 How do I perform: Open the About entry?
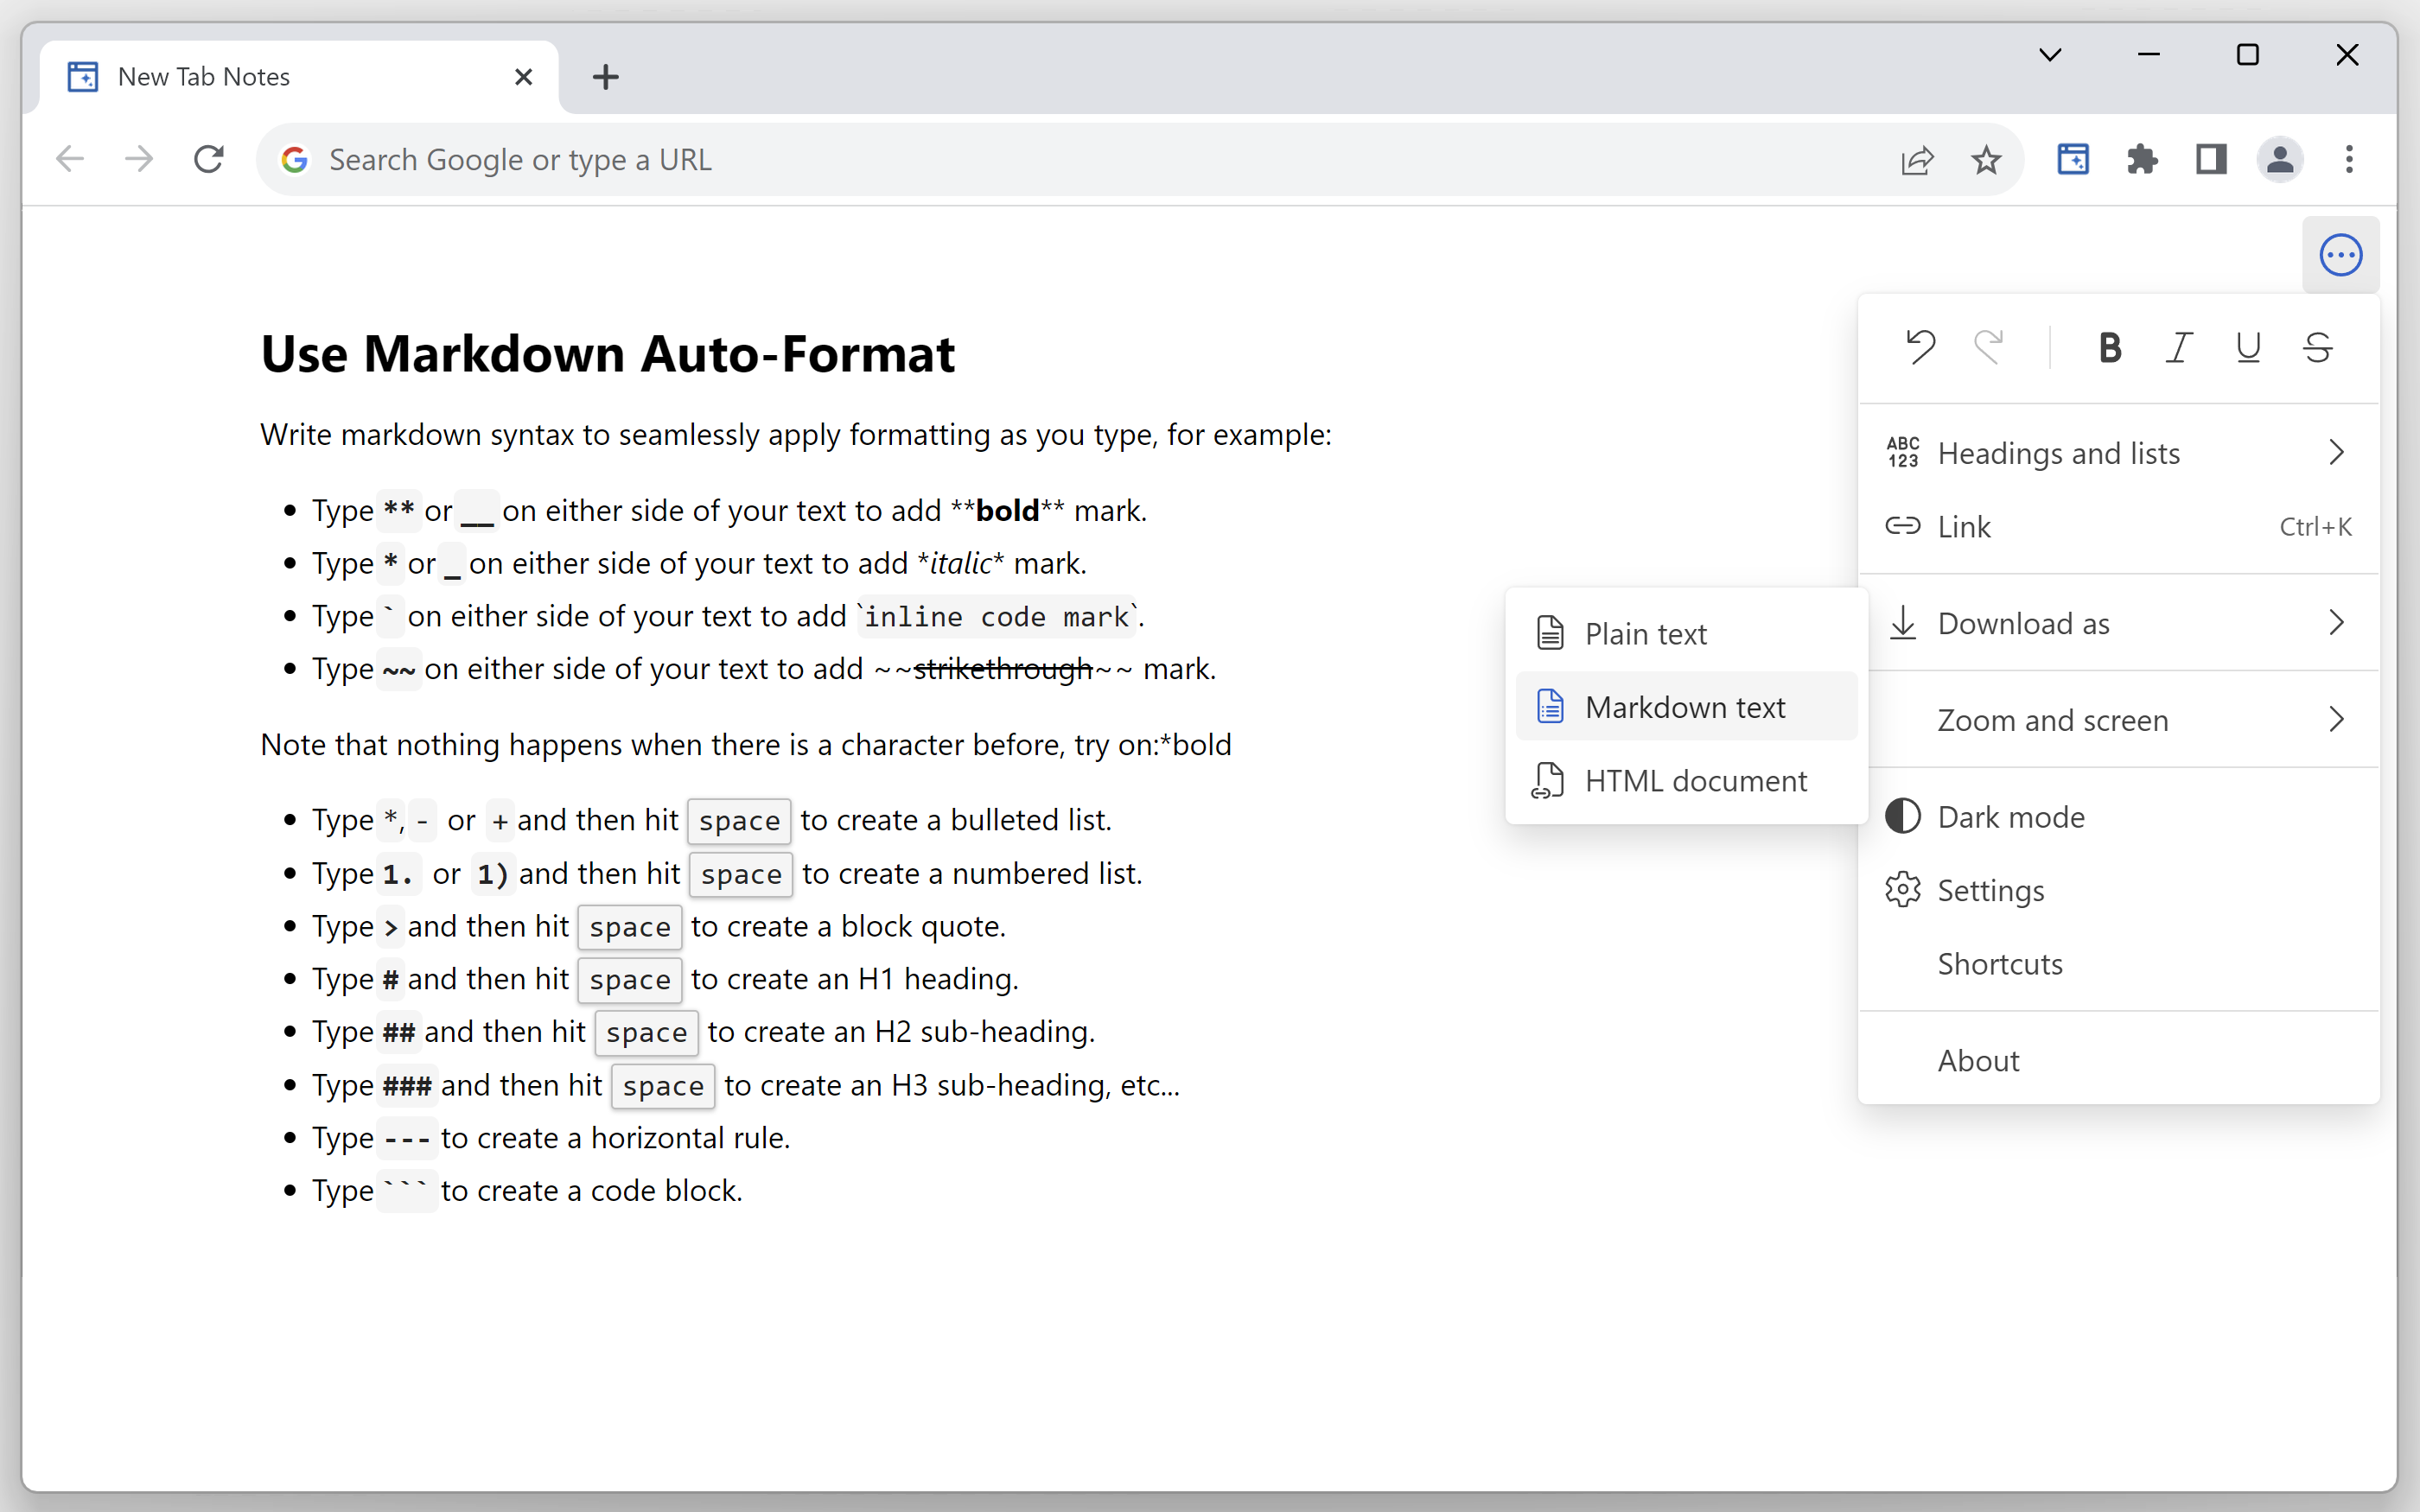pyautogui.click(x=2118, y=1060)
